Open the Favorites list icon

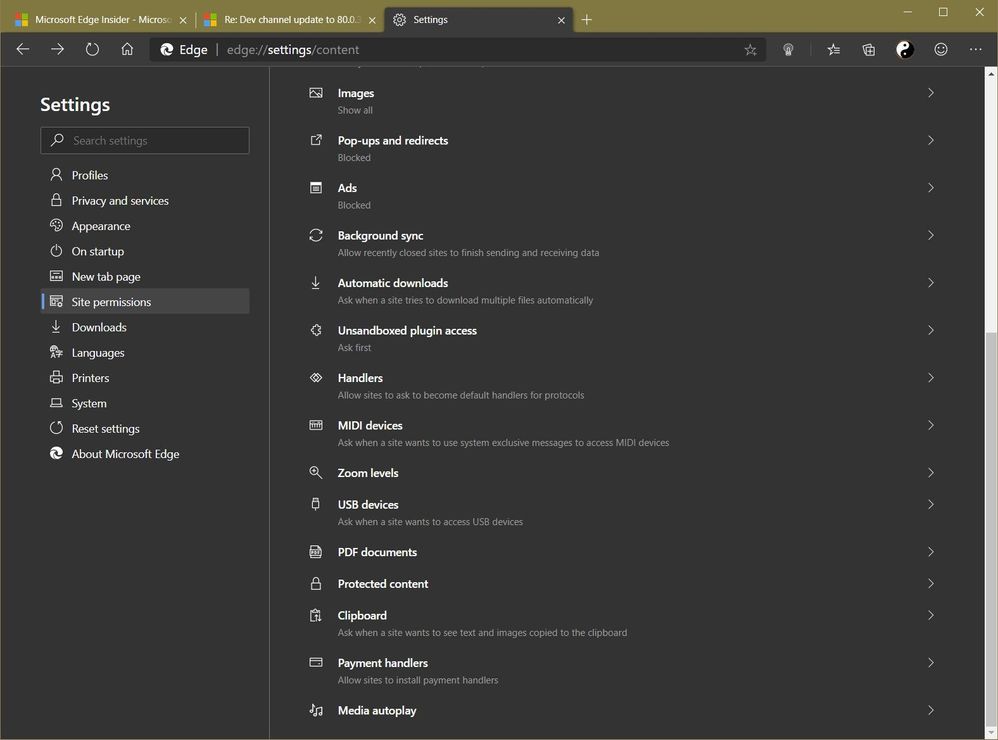tap(834, 50)
